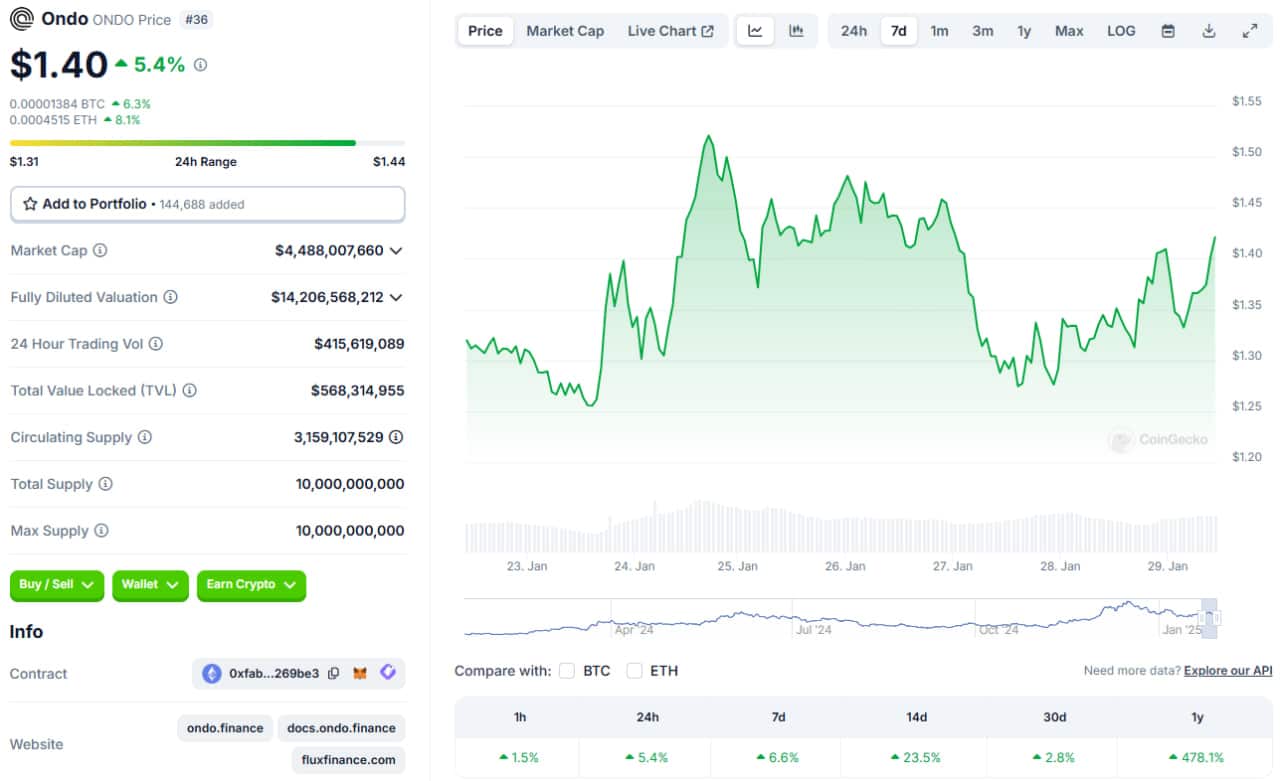Show Total Supply info tooltip

point(105,484)
